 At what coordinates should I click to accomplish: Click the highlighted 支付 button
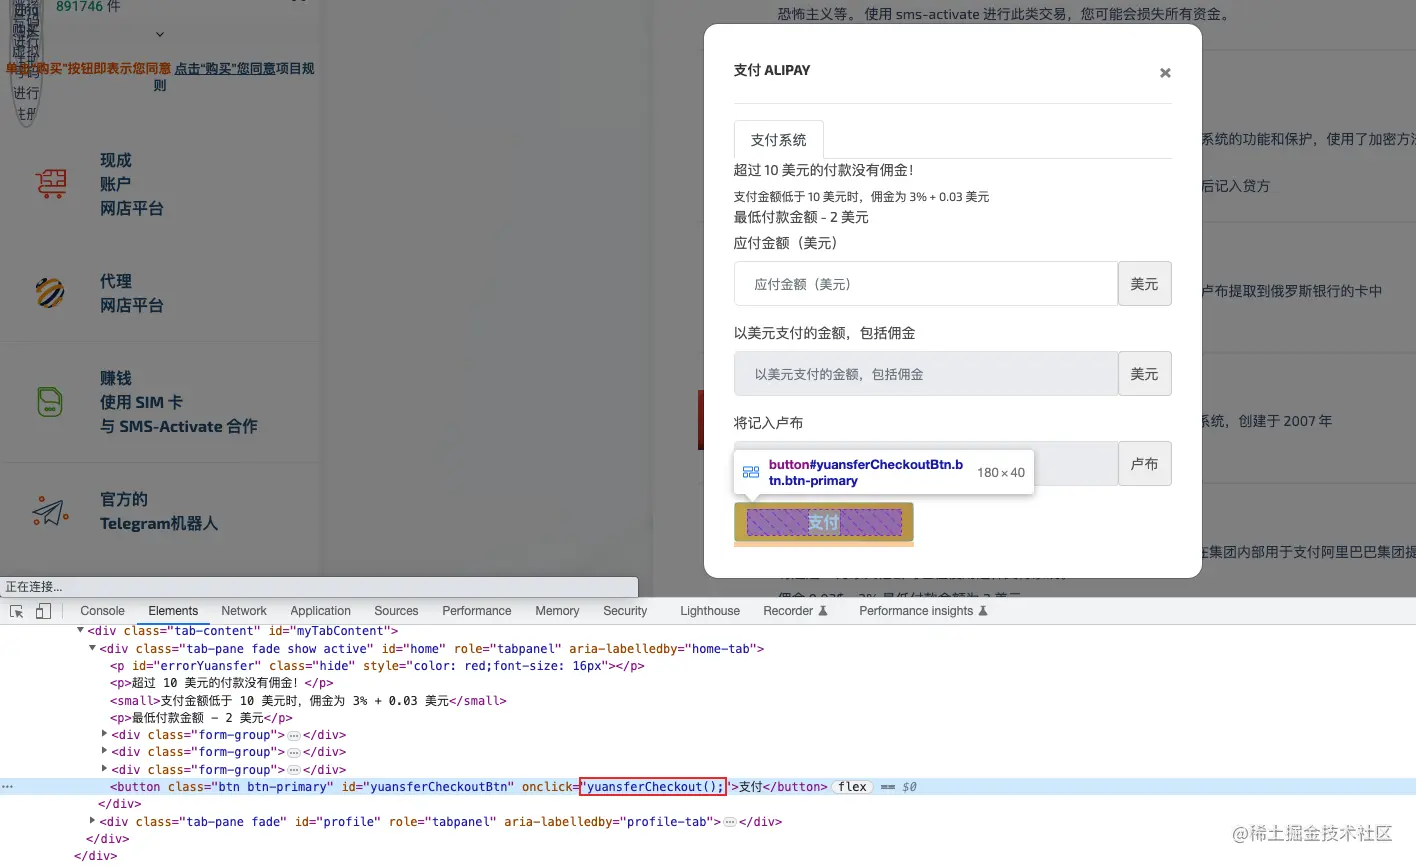(x=824, y=522)
